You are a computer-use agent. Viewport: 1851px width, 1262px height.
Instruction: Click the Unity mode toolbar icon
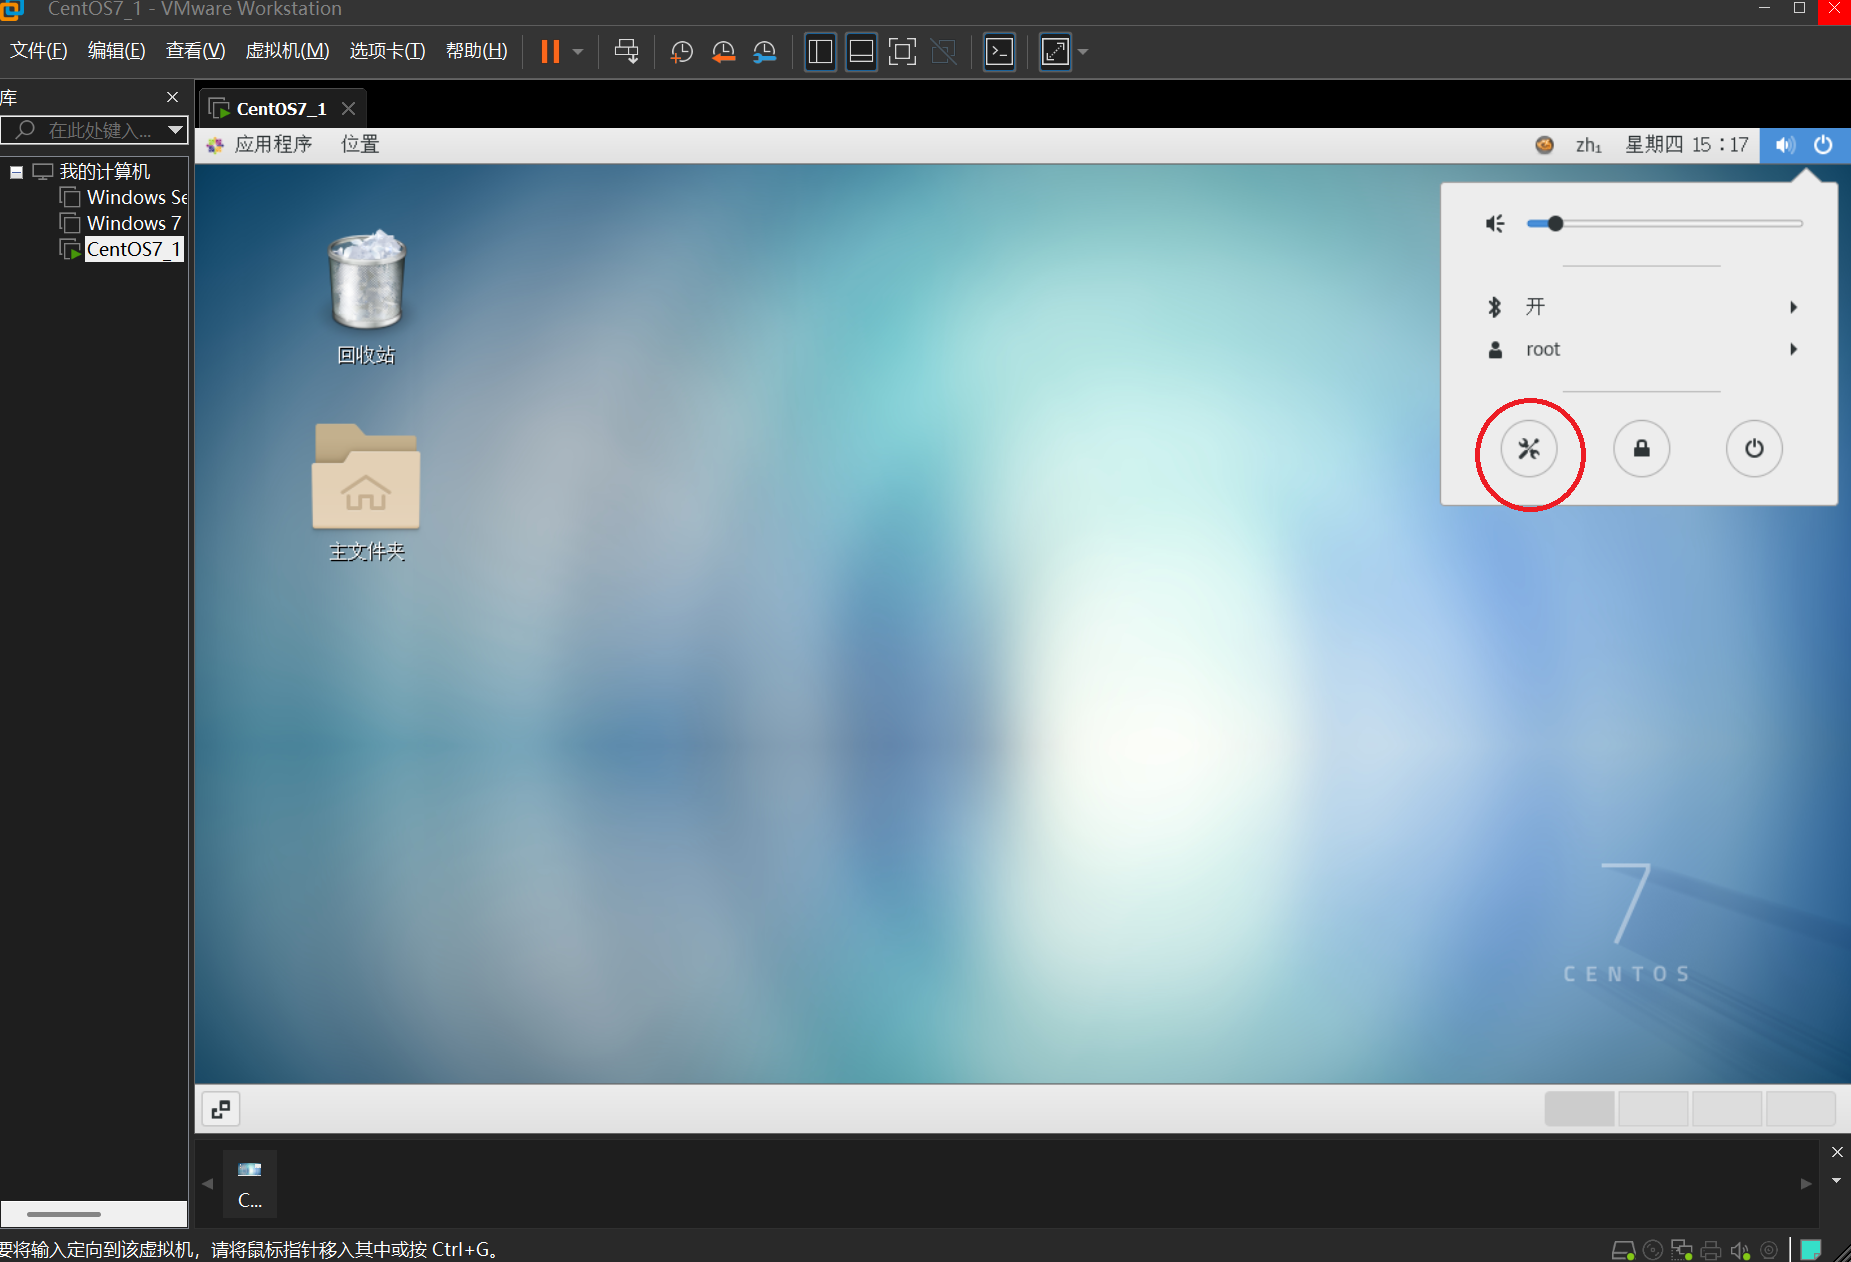pos(944,52)
